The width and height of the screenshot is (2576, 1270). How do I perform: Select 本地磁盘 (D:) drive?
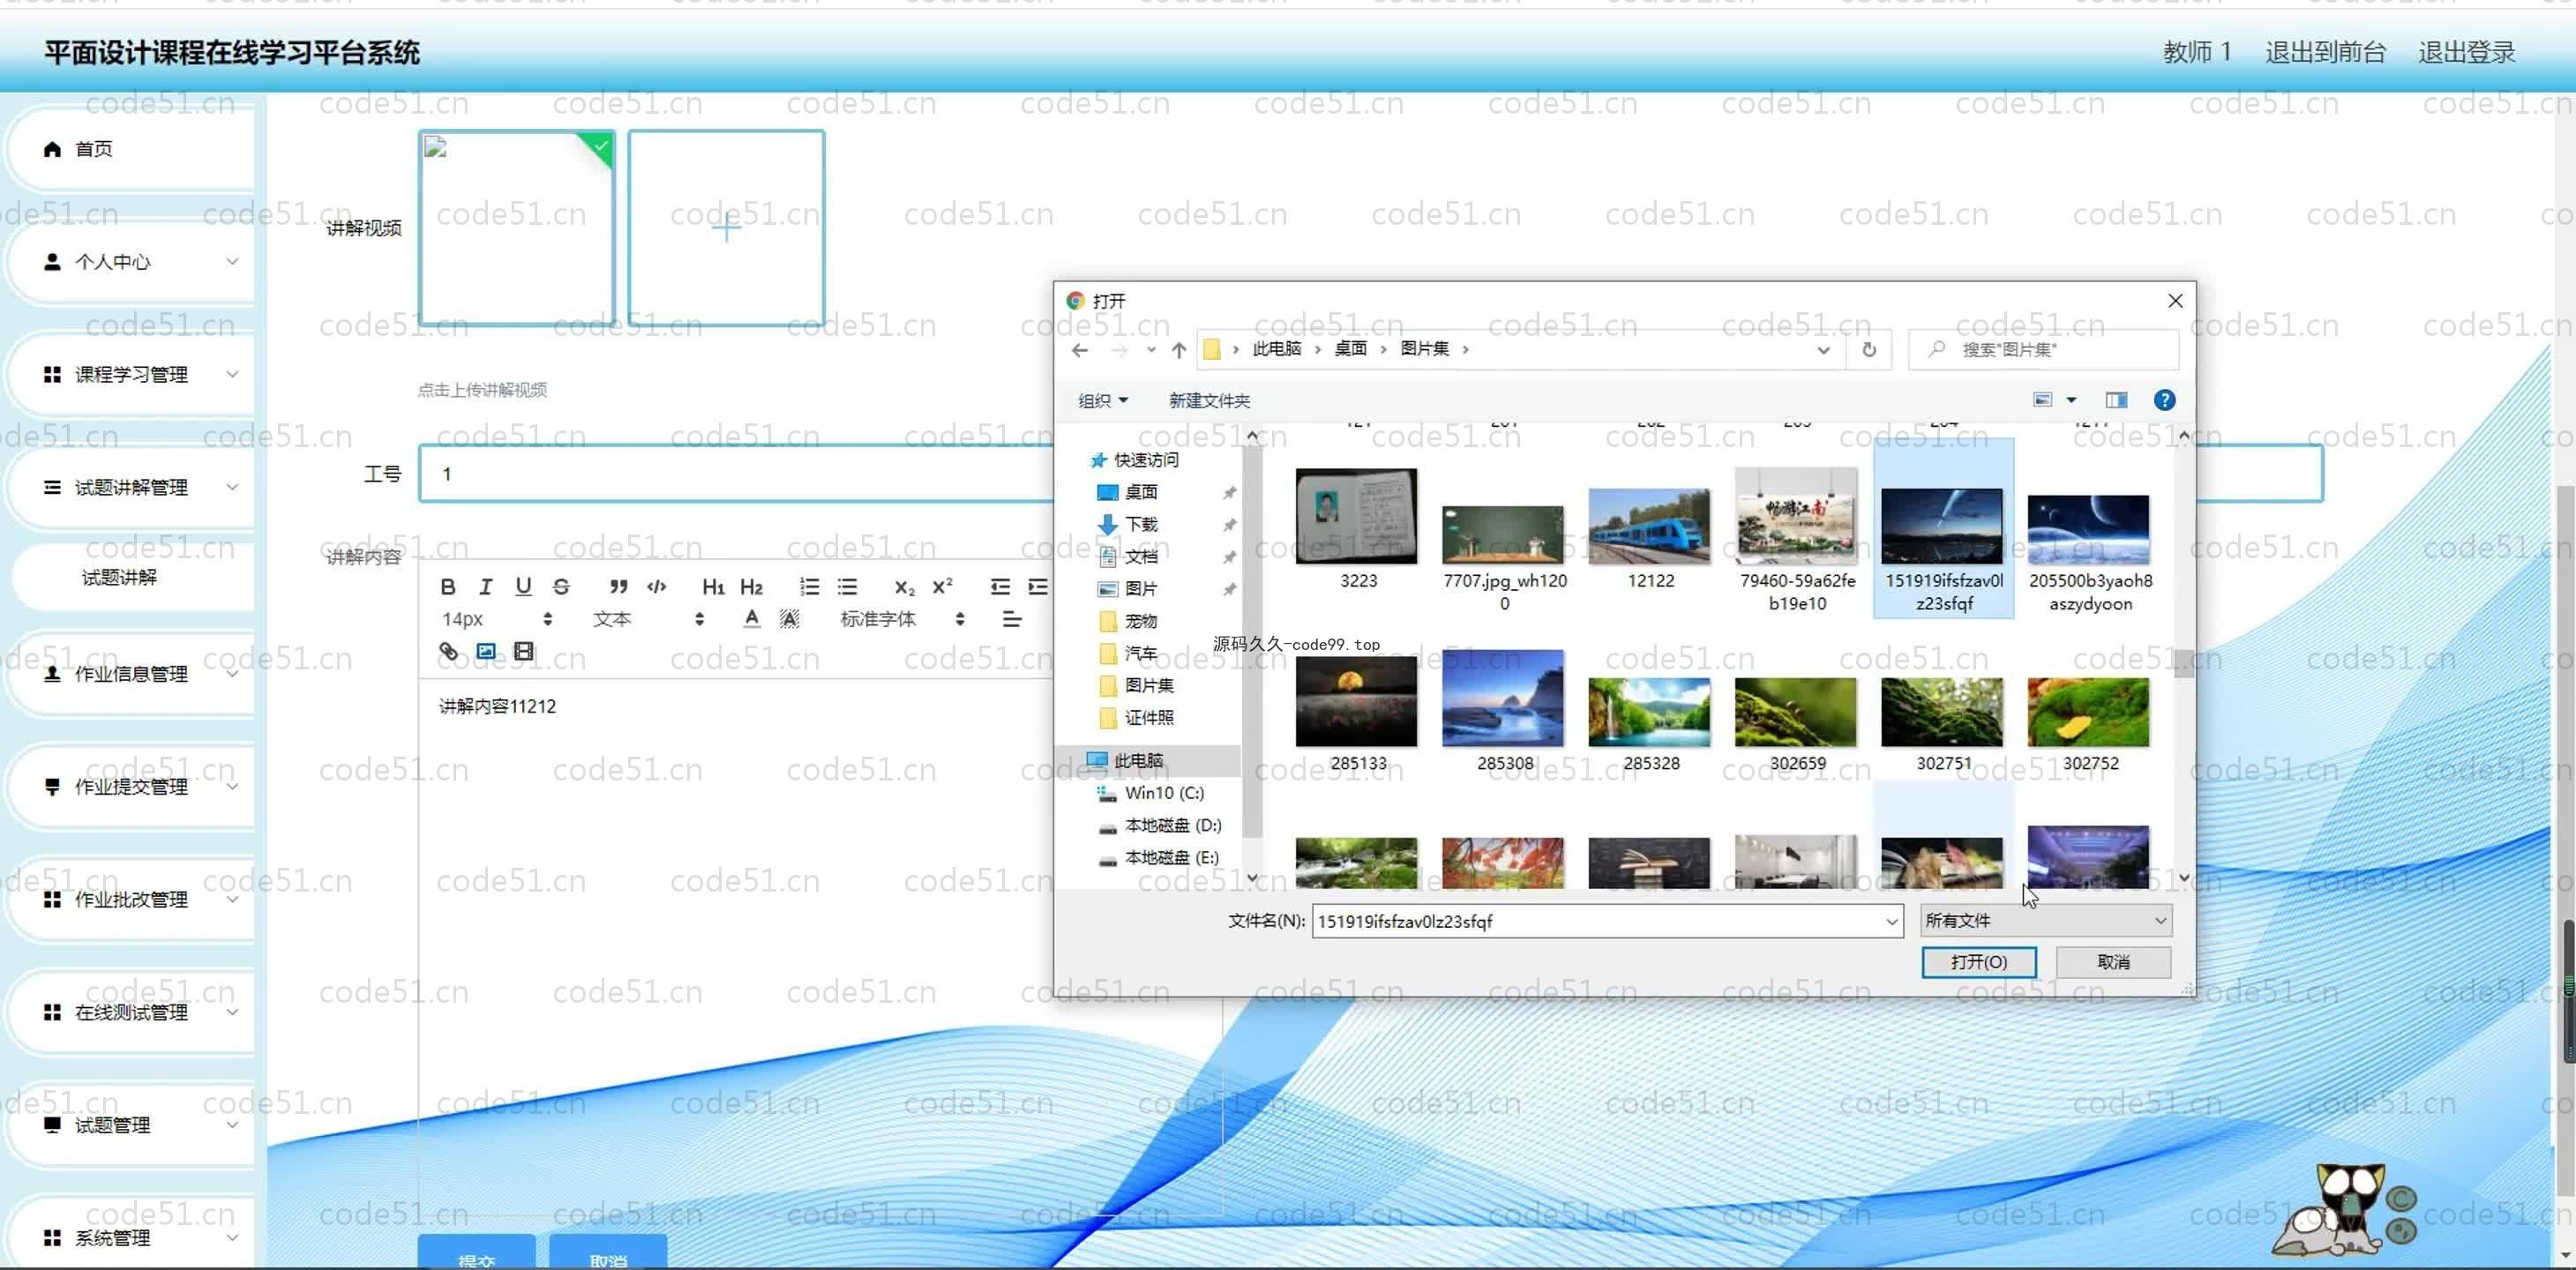pos(1172,825)
